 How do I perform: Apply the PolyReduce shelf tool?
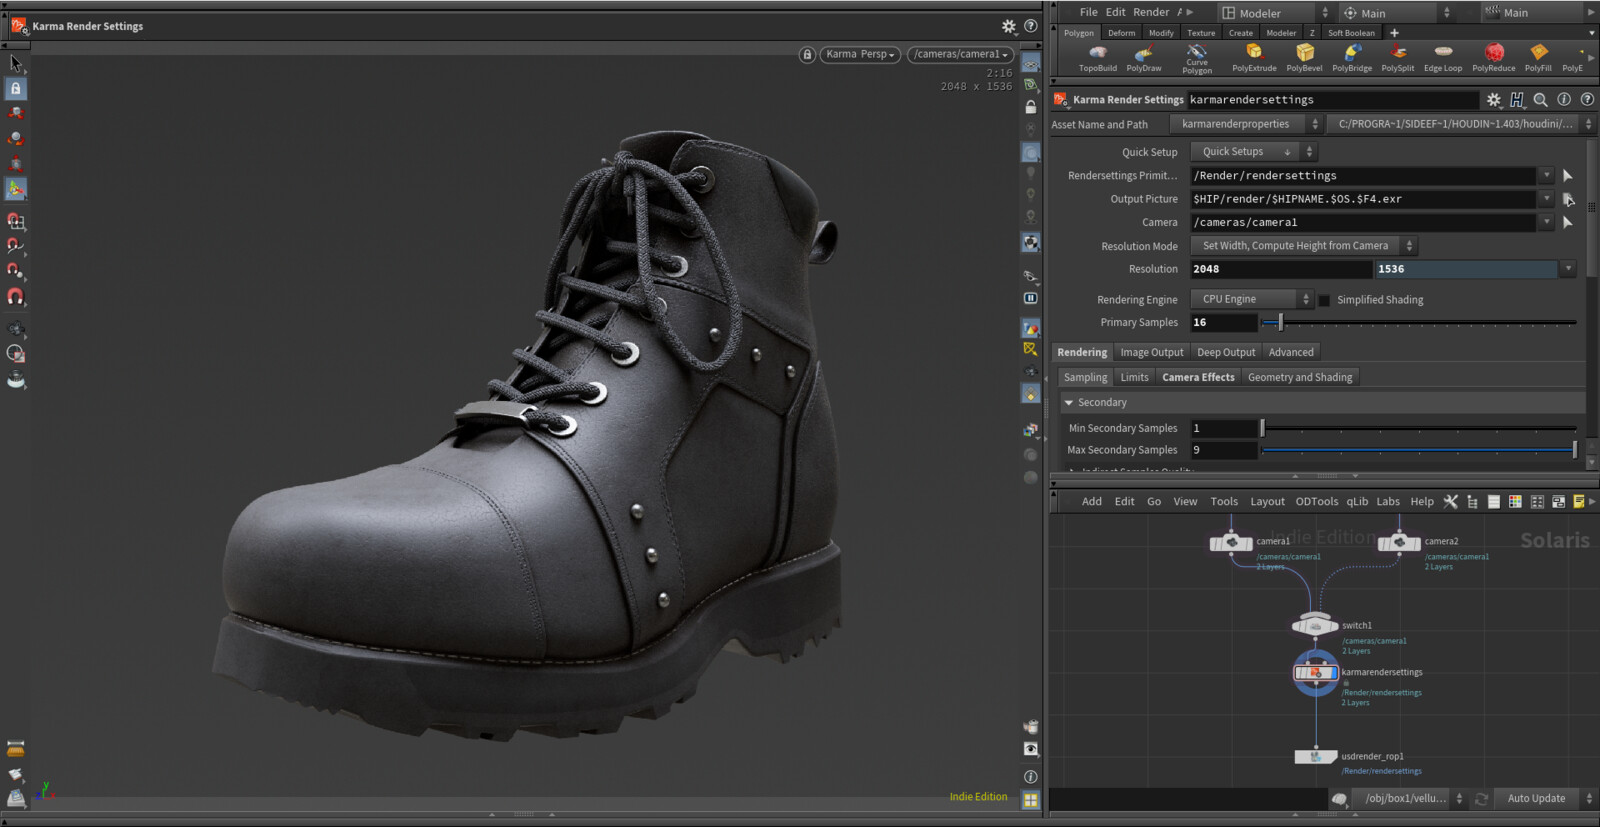point(1494,58)
